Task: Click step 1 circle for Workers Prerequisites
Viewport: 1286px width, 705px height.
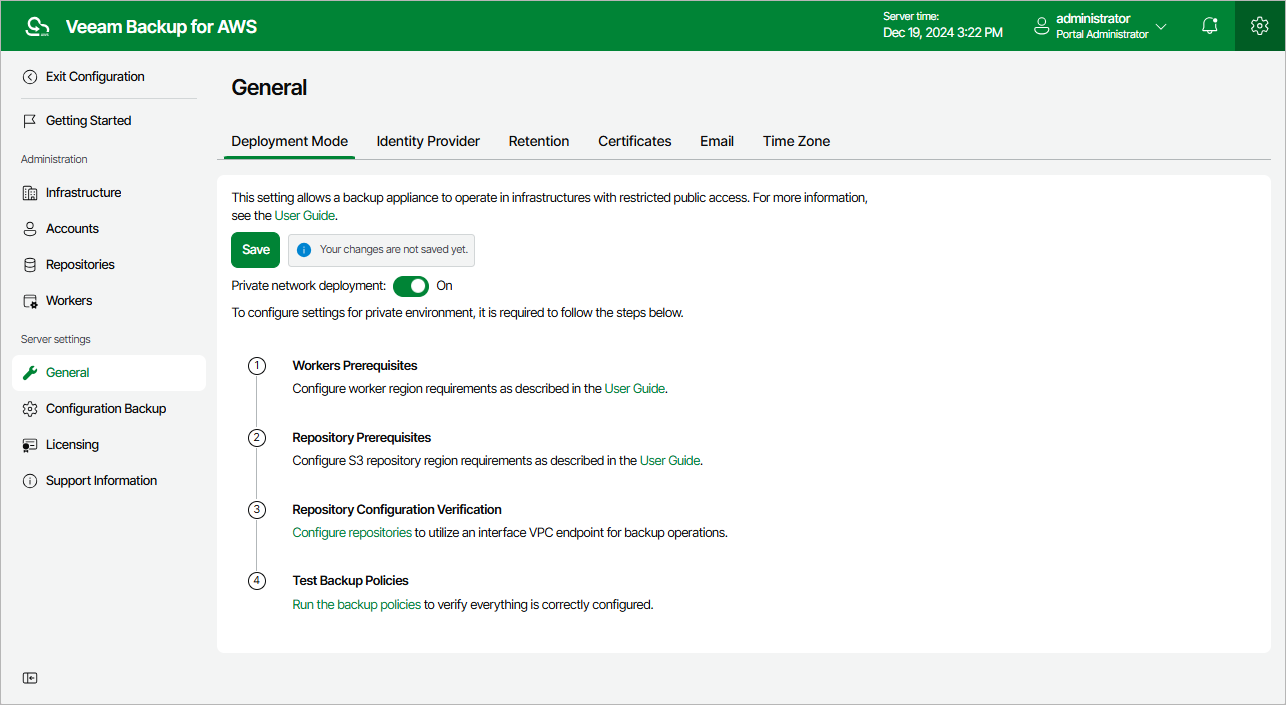Action: 257,366
